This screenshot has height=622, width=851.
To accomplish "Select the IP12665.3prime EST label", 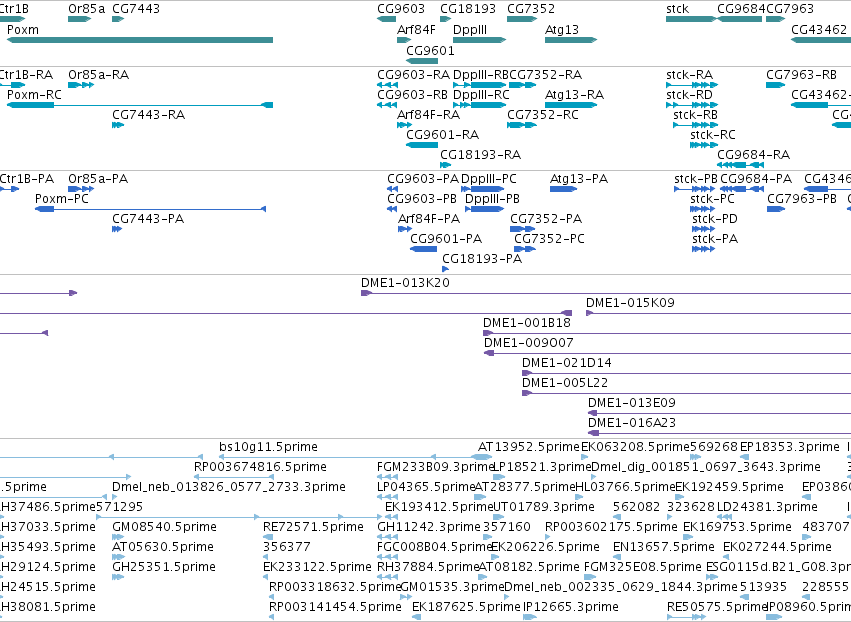I will [x=571, y=607].
